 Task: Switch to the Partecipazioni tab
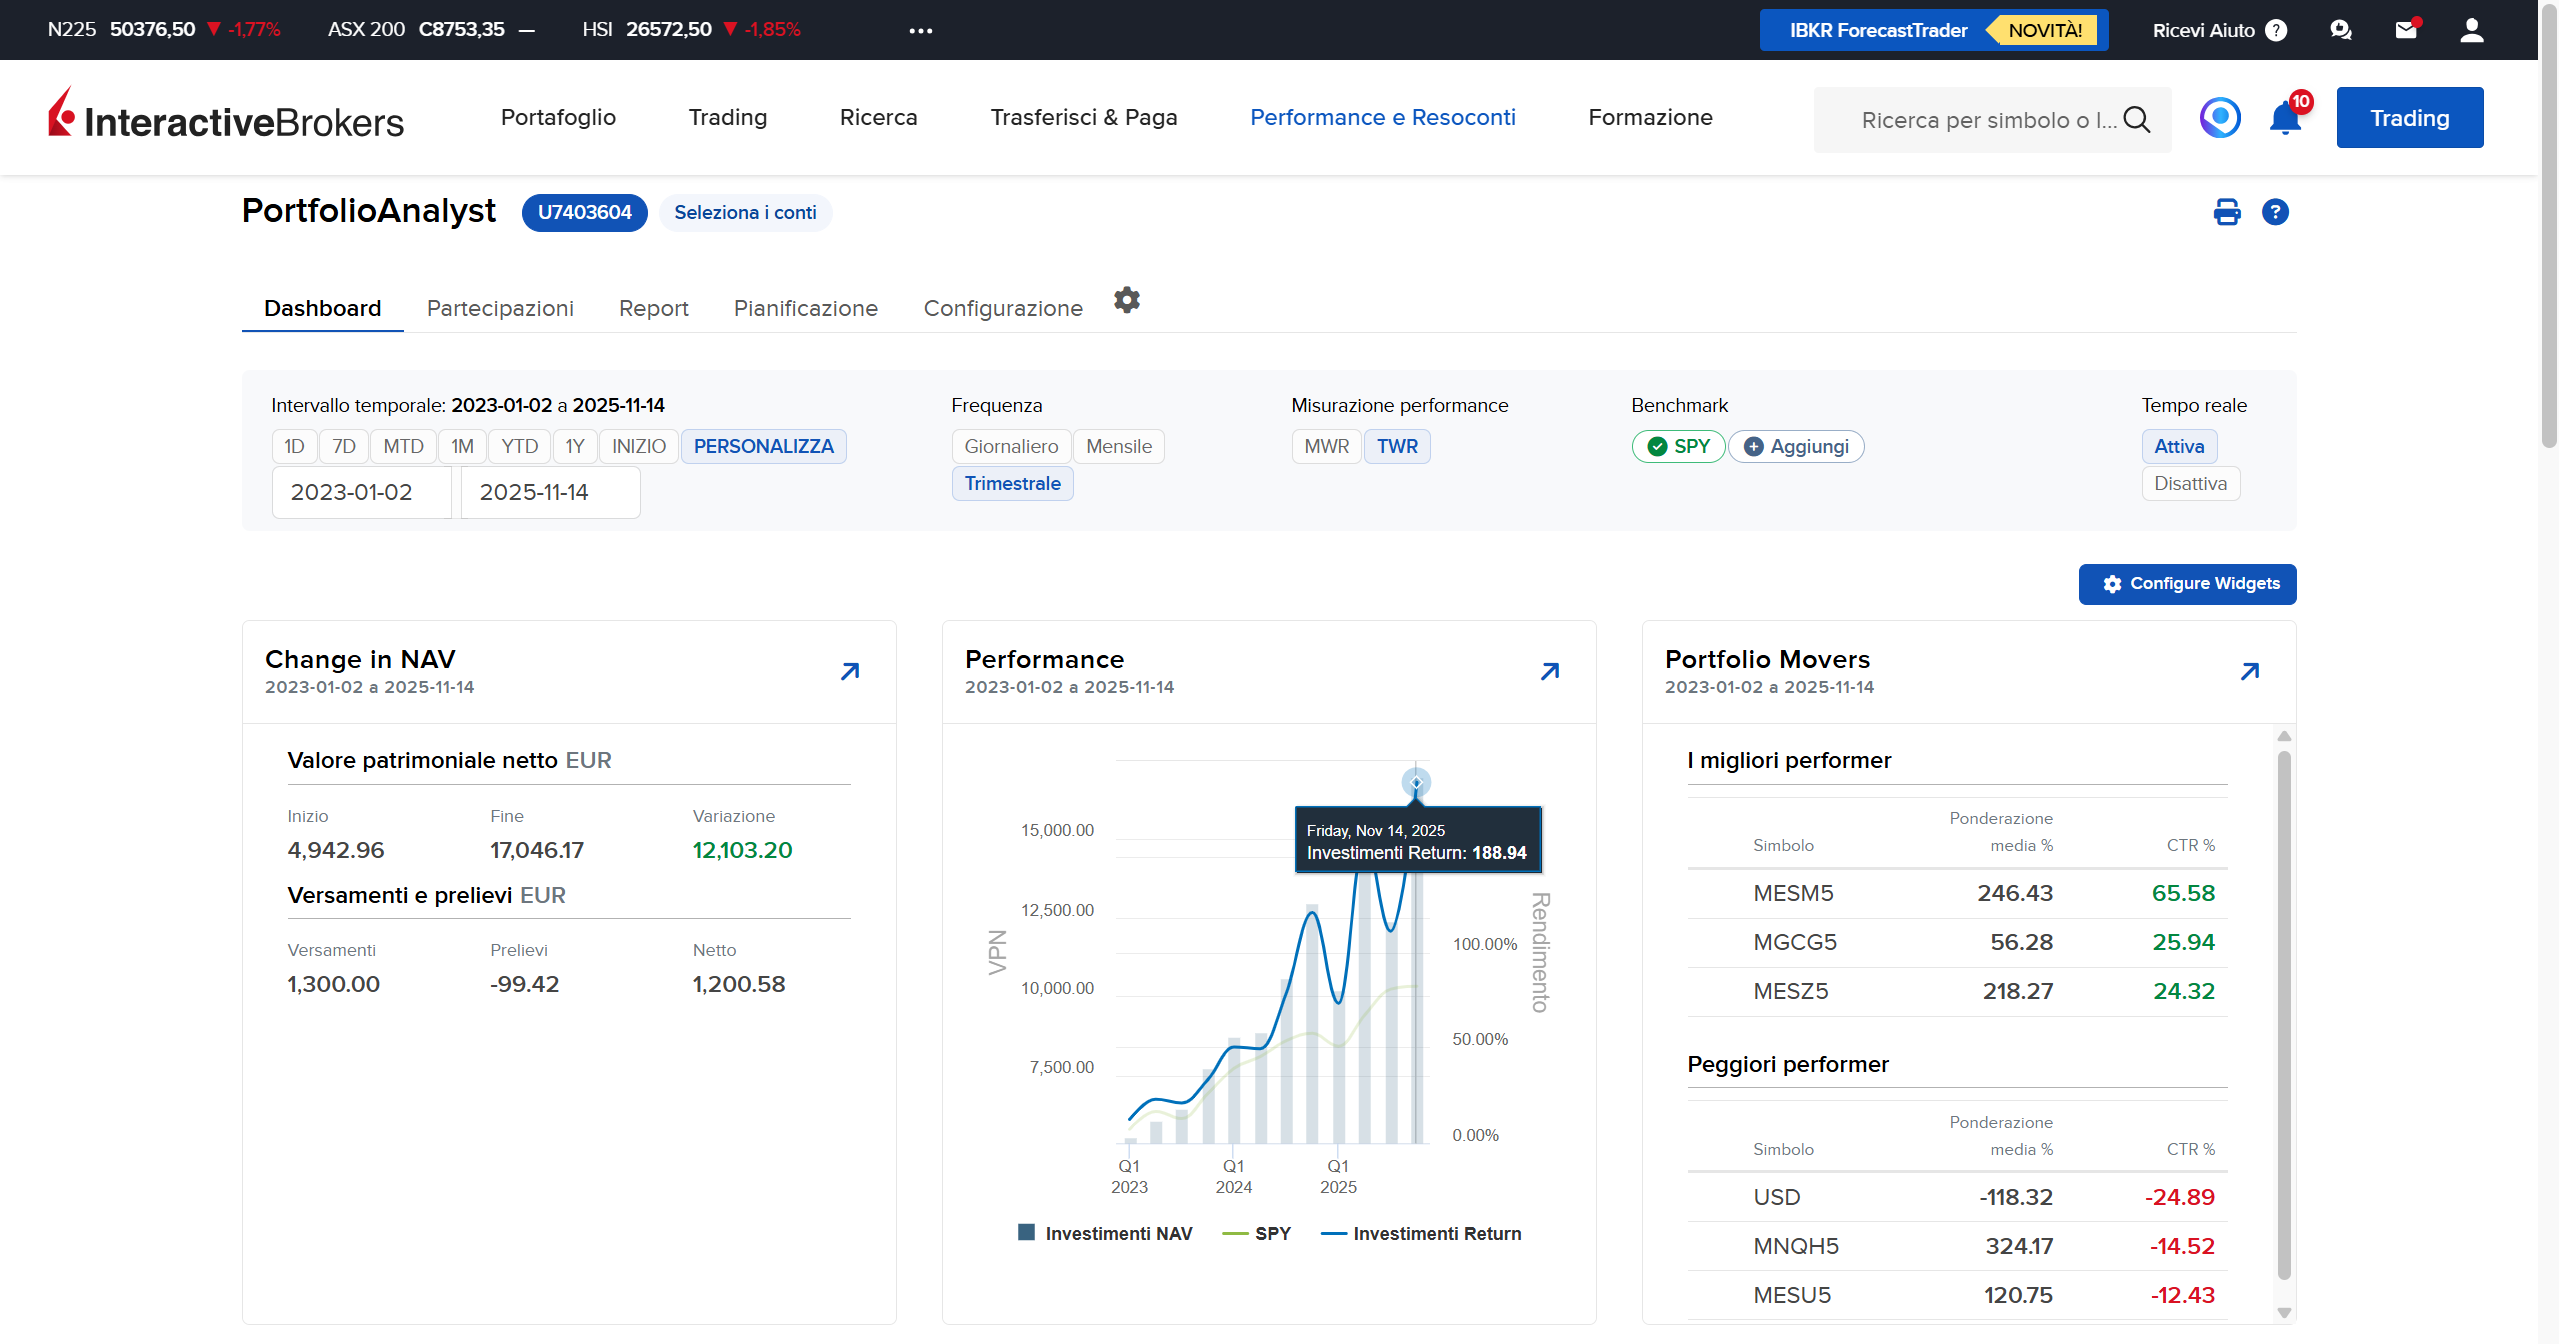[x=500, y=308]
